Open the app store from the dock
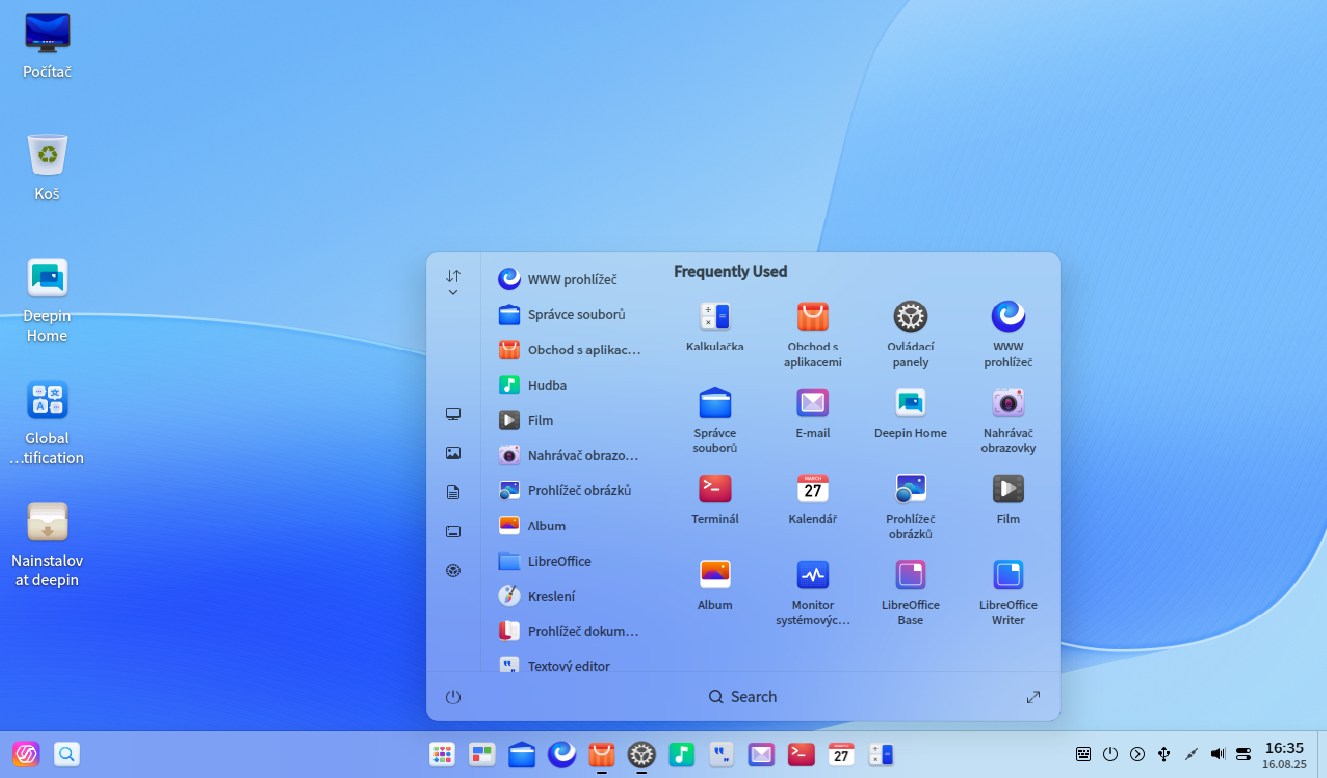 pos(601,755)
